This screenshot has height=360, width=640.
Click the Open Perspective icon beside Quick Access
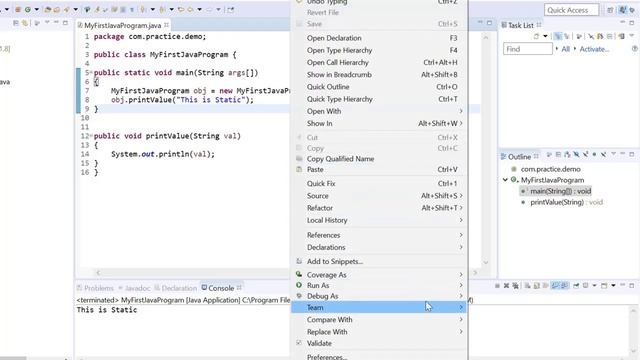tap(610, 10)
